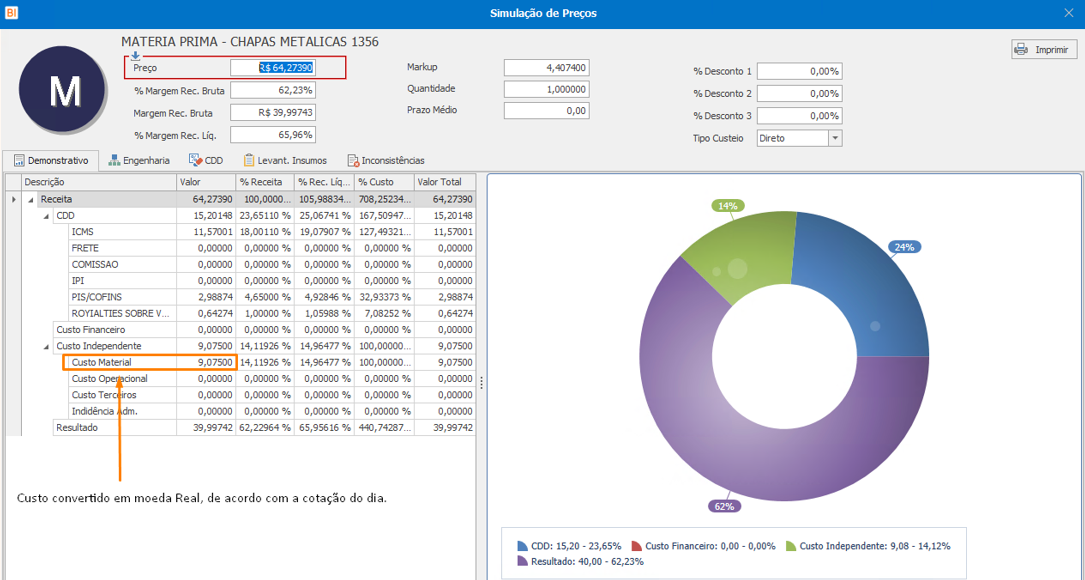Click the Levant. Insumos clipboard icon
This screenshot has width=1085, height=580.
pyautogui.click(x=249, y=161)
